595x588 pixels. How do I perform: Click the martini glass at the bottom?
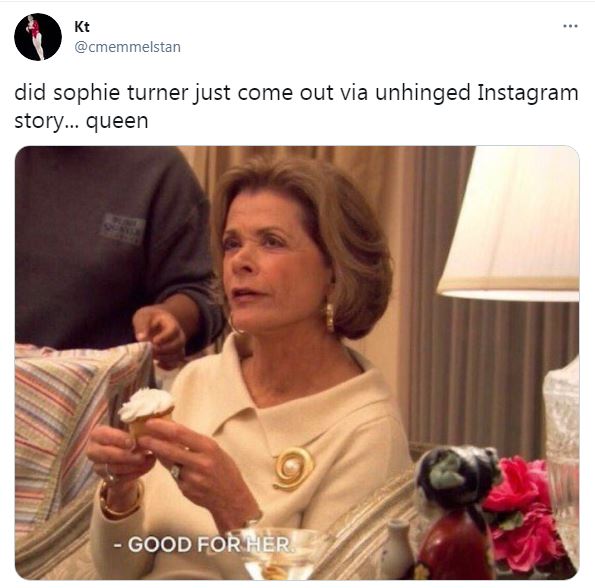click(279, 554)
